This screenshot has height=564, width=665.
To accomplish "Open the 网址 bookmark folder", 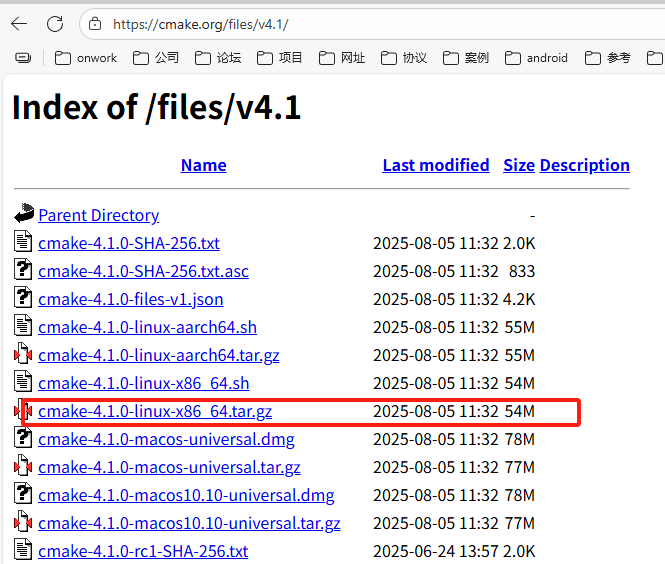I will coord(342,58).
